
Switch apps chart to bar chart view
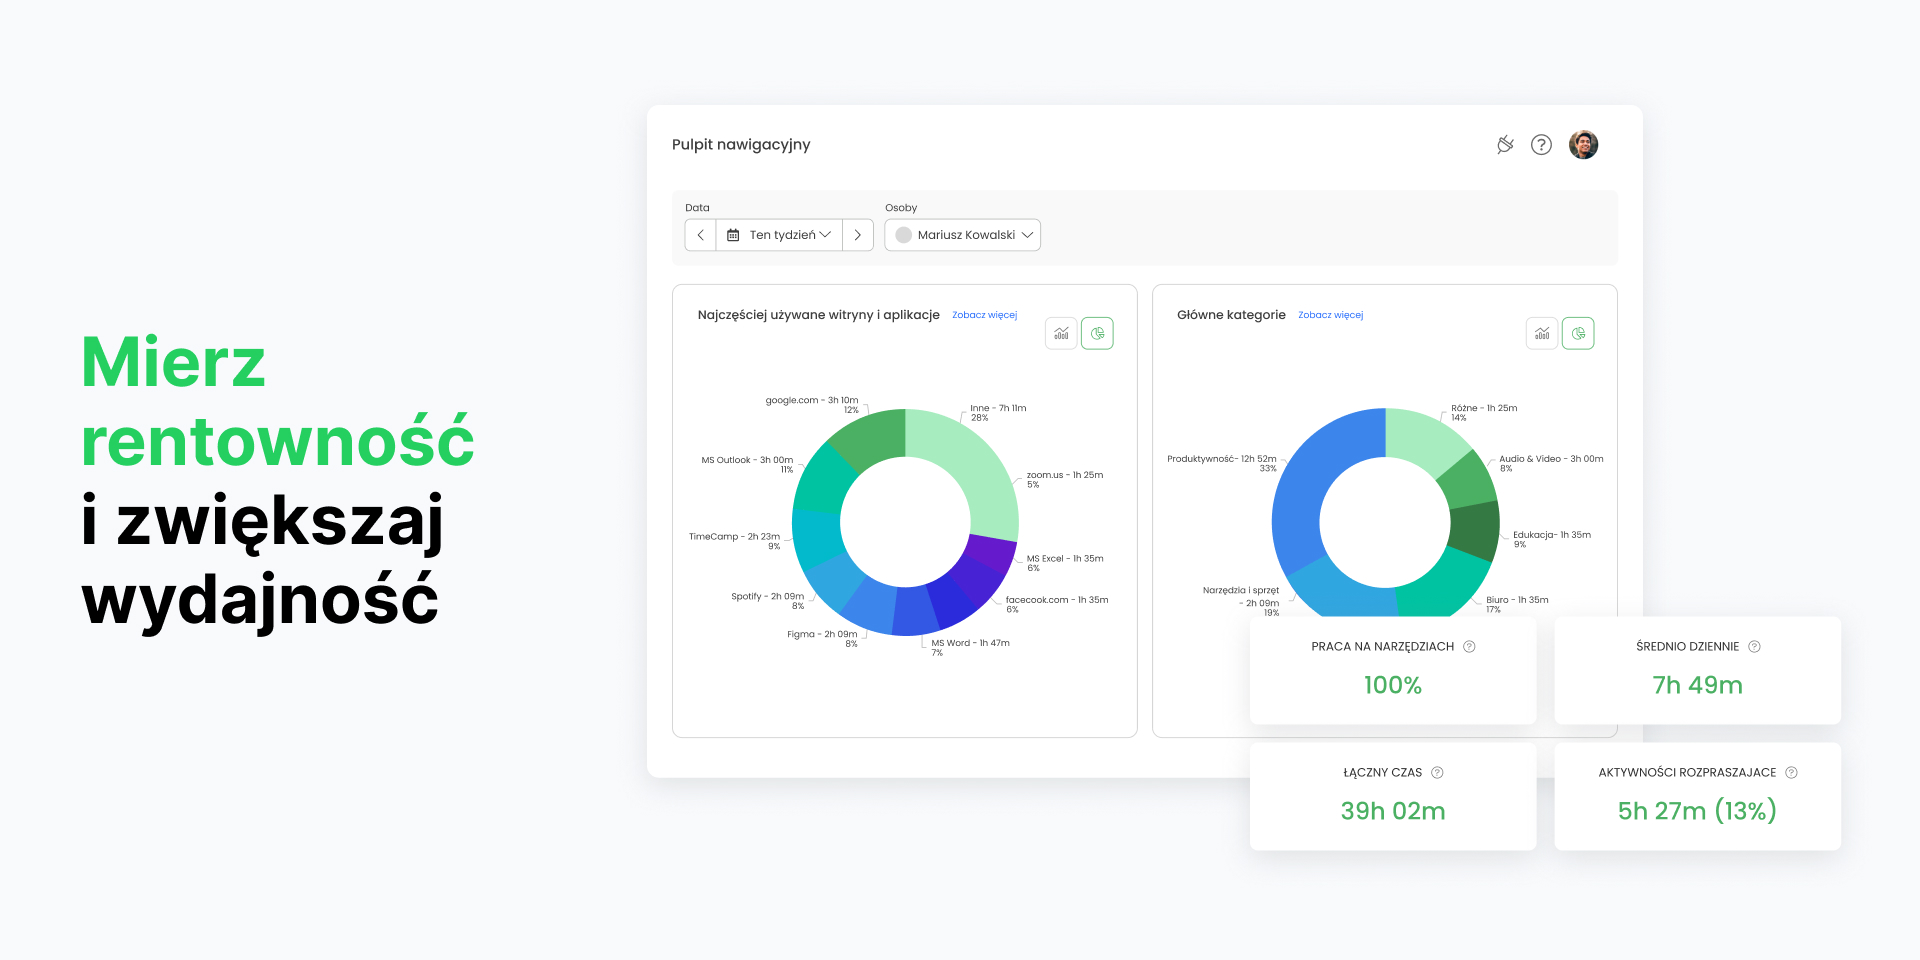(1061, 334)
